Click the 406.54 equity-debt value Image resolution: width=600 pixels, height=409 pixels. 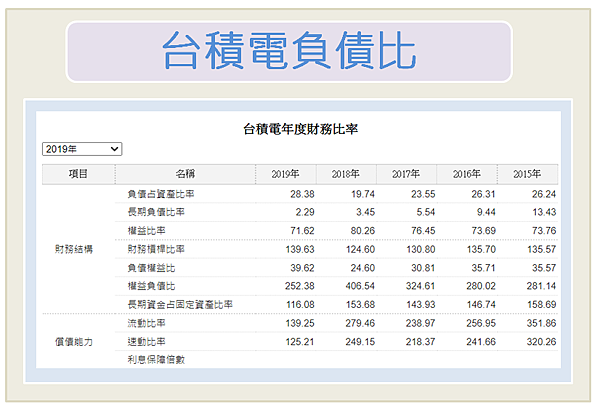pos(360,286)
